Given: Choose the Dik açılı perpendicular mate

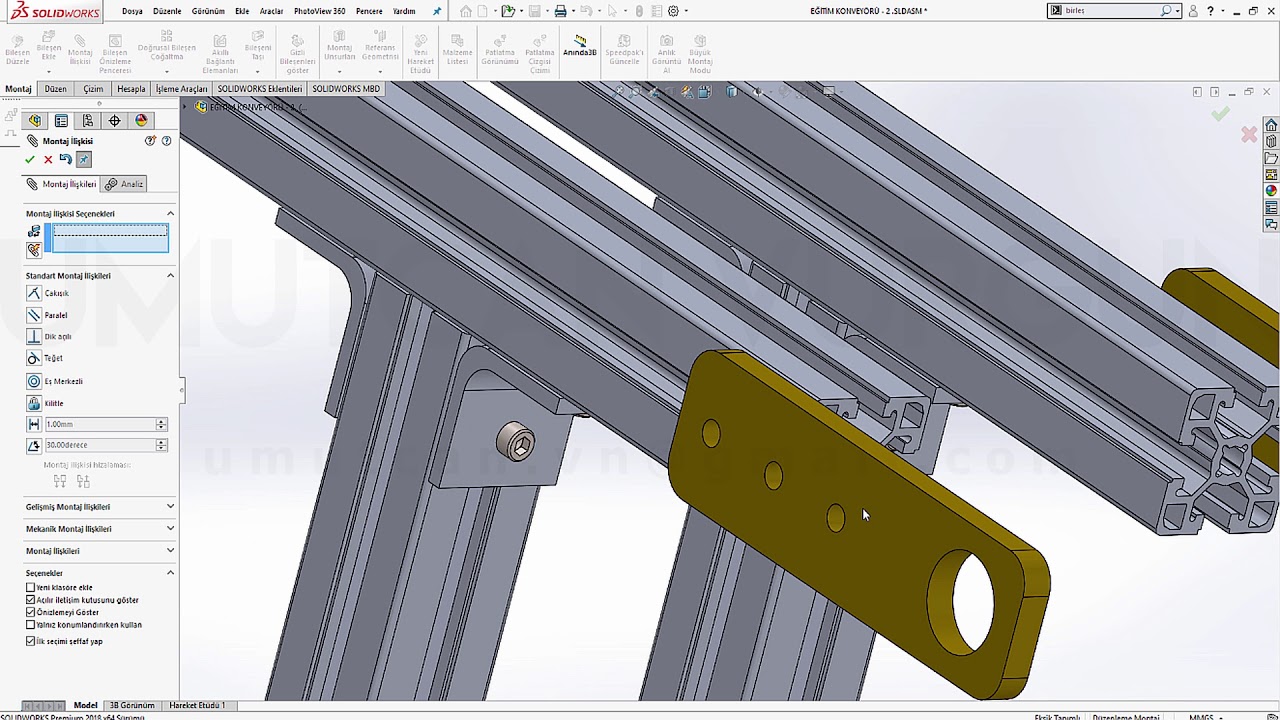Looking at the screenshot, I should click(34, 337).
